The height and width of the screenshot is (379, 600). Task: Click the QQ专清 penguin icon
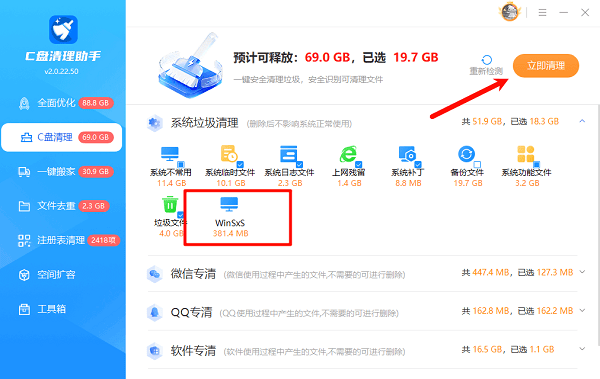point(155,312)
